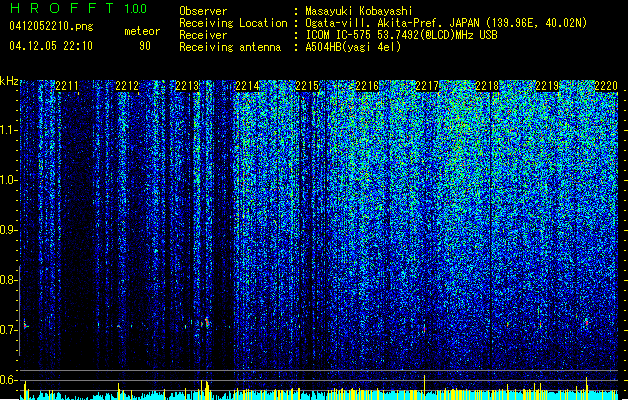Screen dimensions: 629x400
Task: Select the file name 0412052210.png
Action: [51, 26]
